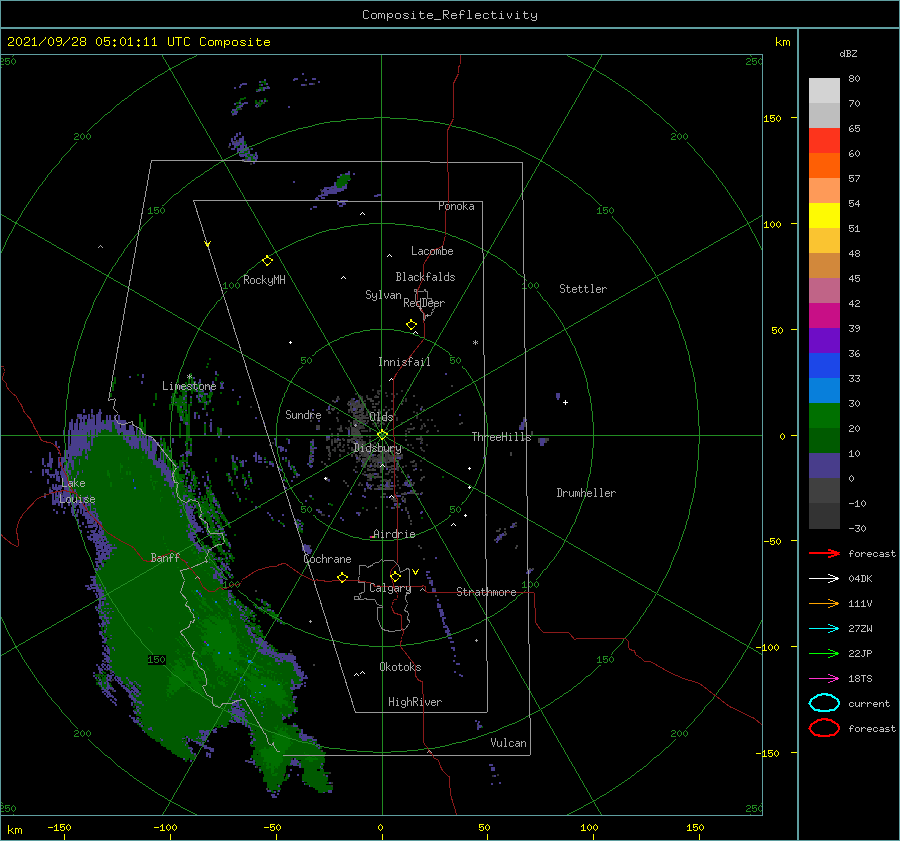Click the Airdrie label

click(394, 534)
